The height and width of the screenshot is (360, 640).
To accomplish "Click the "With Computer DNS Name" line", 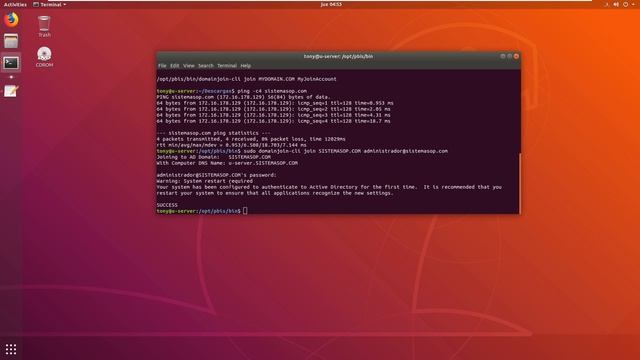I will pos(227,163).
